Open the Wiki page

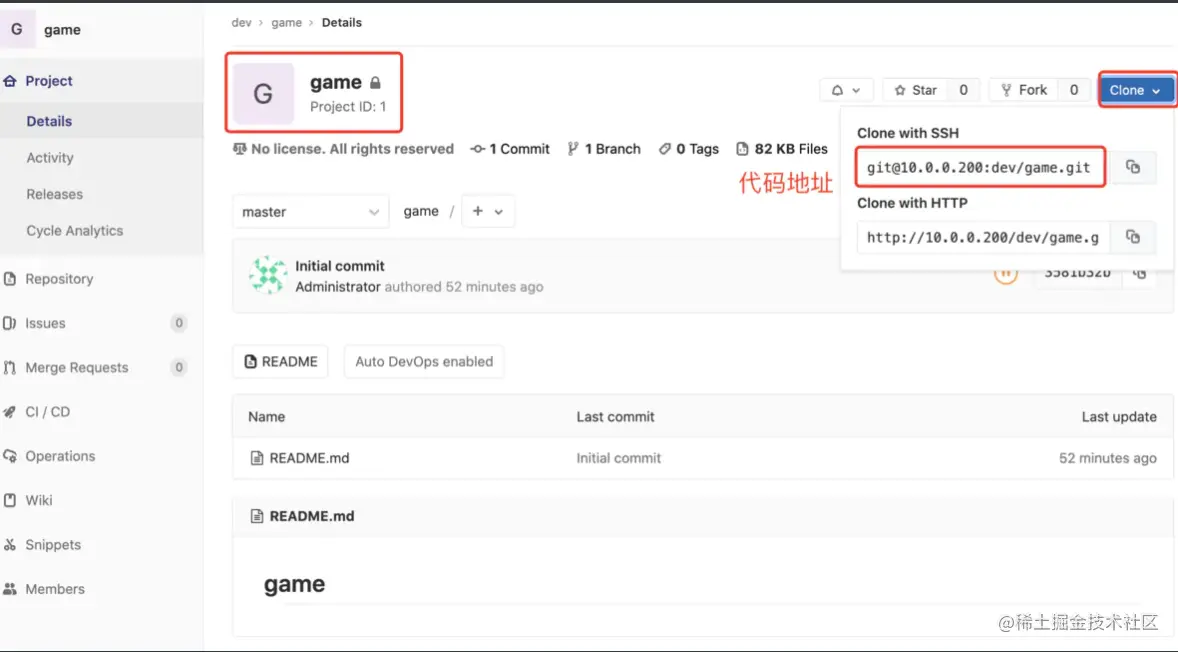[x=38, y=500]
